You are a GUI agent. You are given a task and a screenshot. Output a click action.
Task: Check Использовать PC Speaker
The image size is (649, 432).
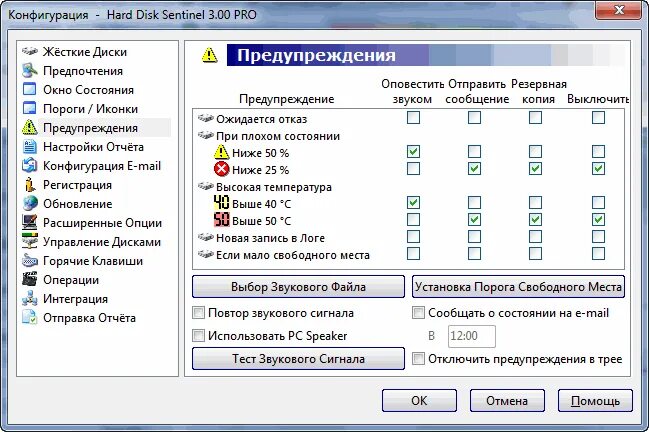(x=199, y=336)
